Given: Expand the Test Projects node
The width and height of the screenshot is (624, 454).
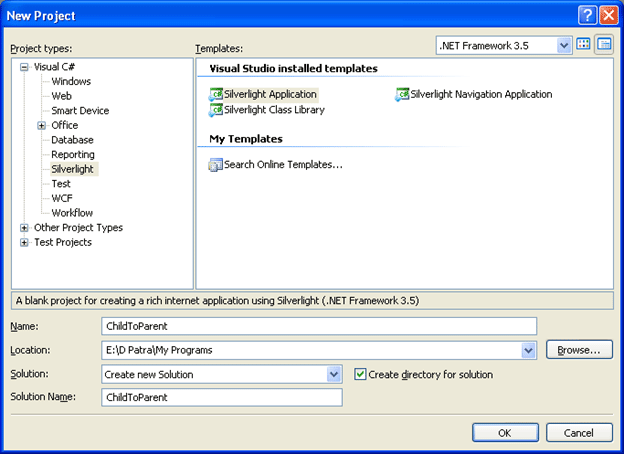Looking at the screenshot, I should coord(24,243).
